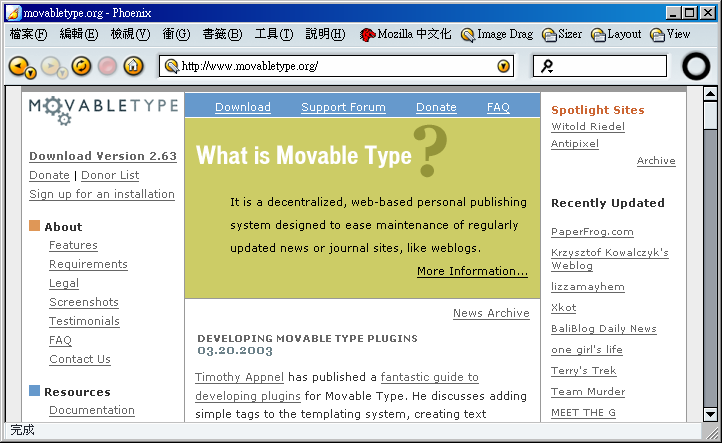Open the Forward button history dropdown
Viewport: 722px width, 443px height.
(63, 73)
